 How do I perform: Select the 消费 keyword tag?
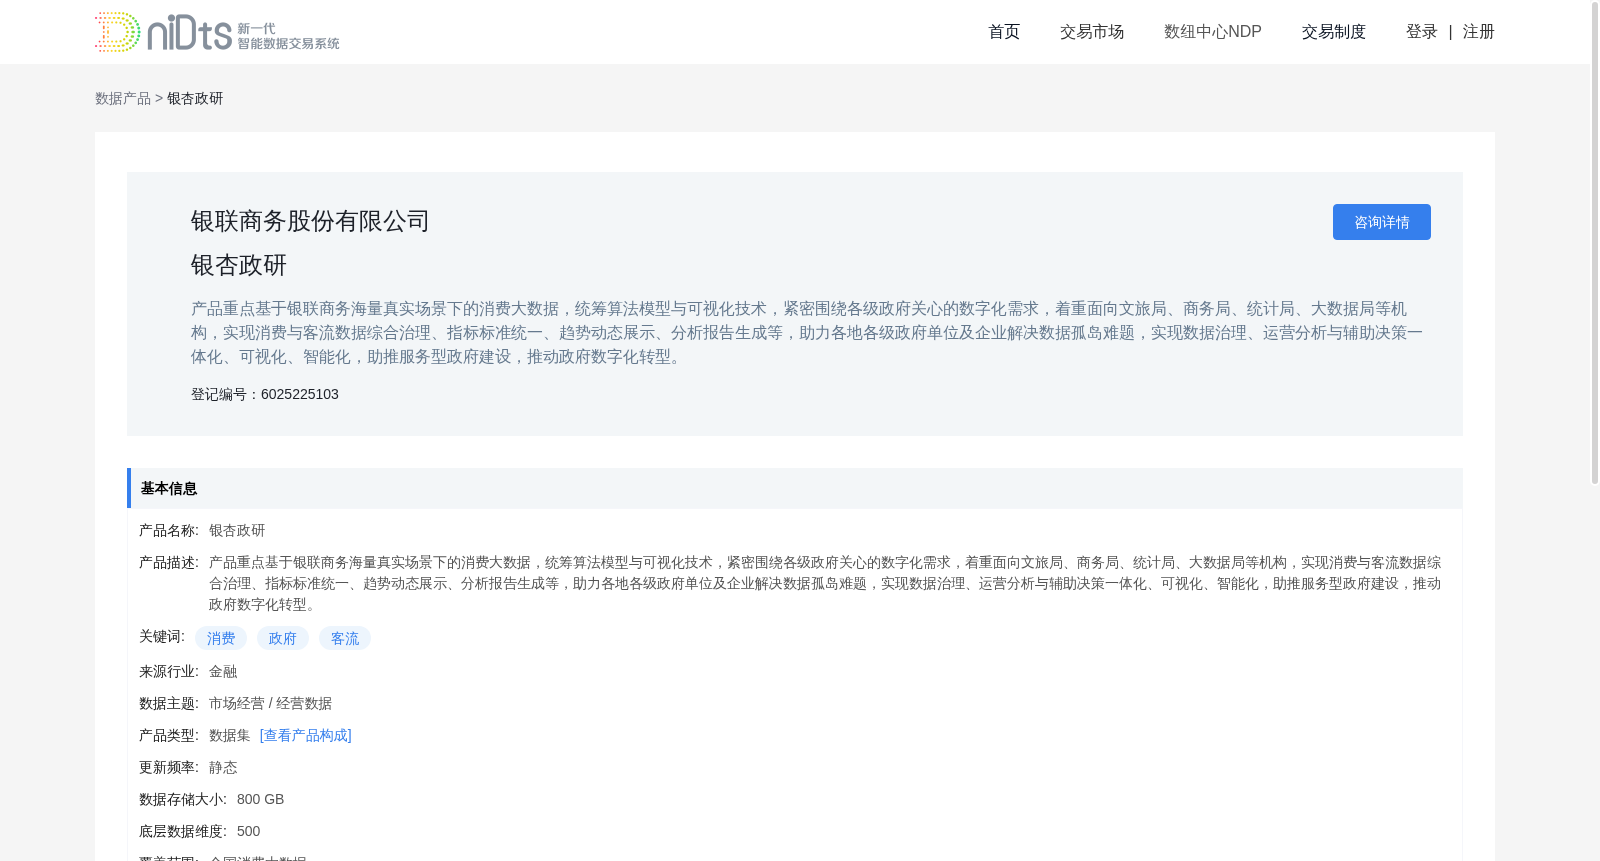click(x=221, y=638)
